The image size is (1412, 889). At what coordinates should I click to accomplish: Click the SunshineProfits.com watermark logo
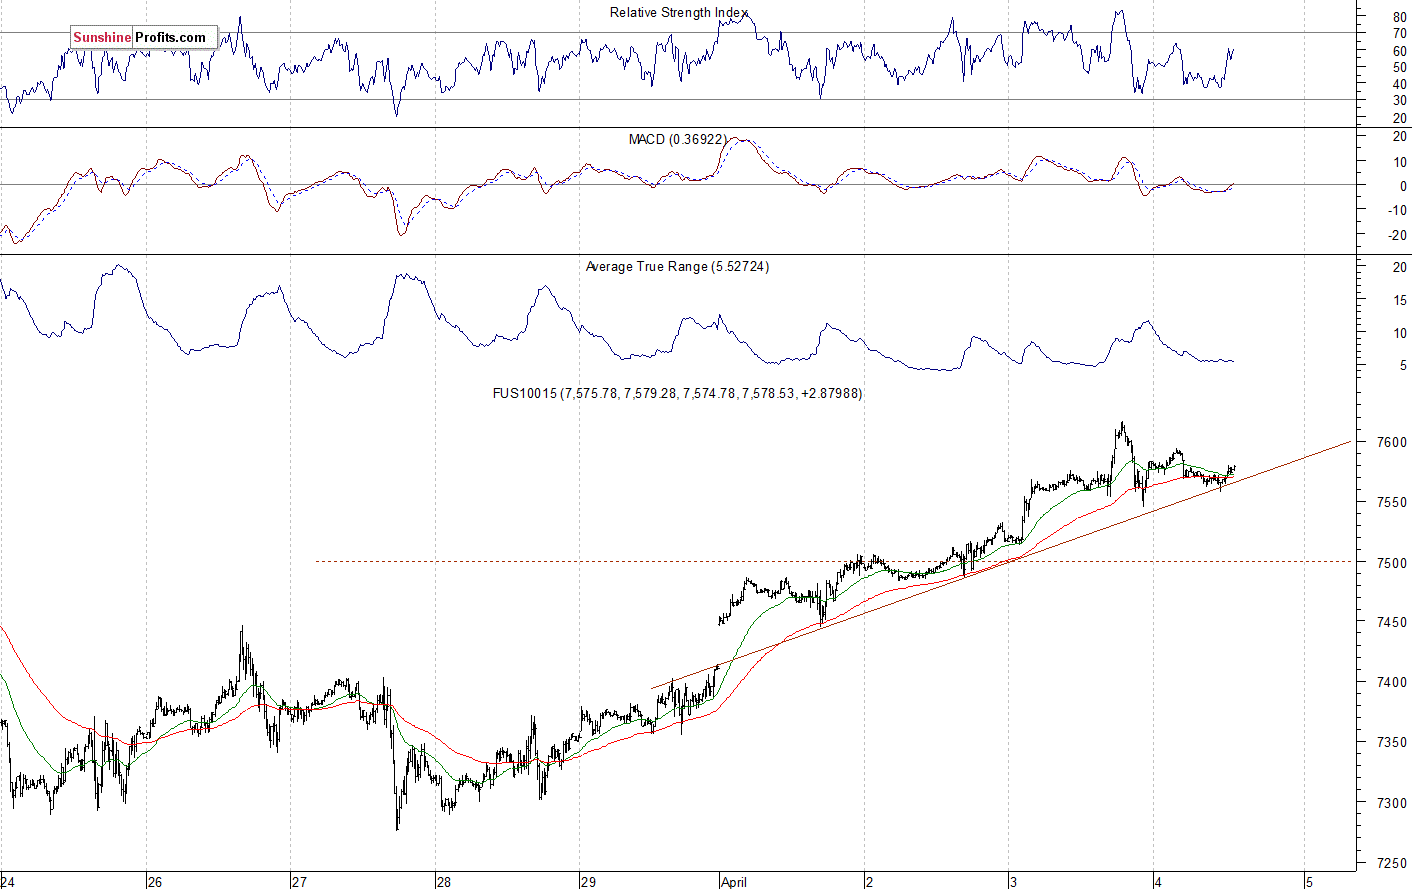coord(144,38)
